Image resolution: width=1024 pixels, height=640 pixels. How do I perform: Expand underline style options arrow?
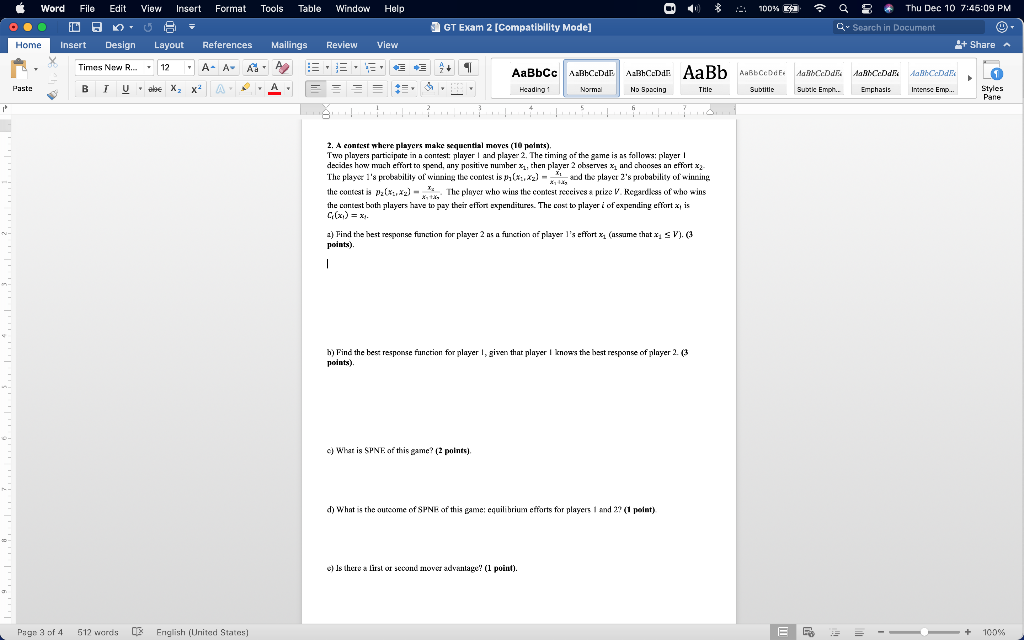coord(140,89)
